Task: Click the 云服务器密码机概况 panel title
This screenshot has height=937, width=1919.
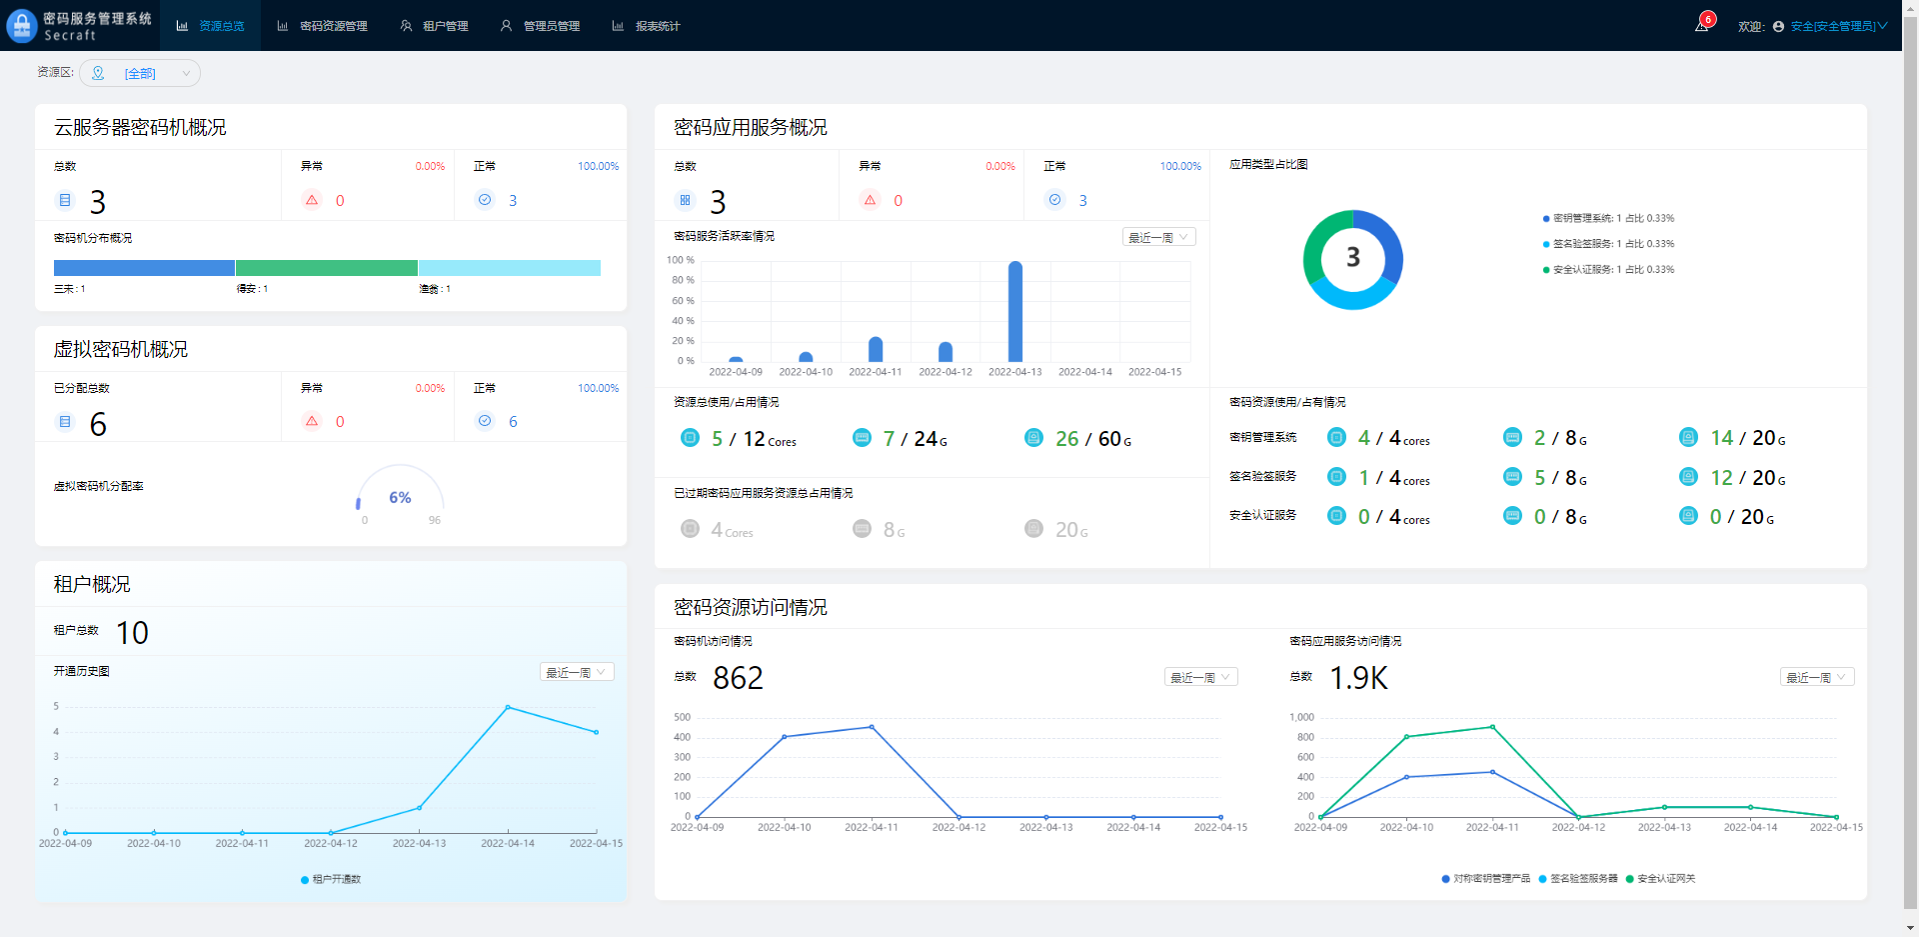Action: 140,128
